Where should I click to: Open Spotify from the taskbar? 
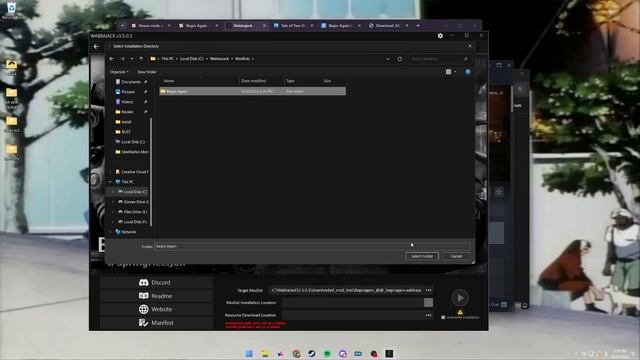327,353
